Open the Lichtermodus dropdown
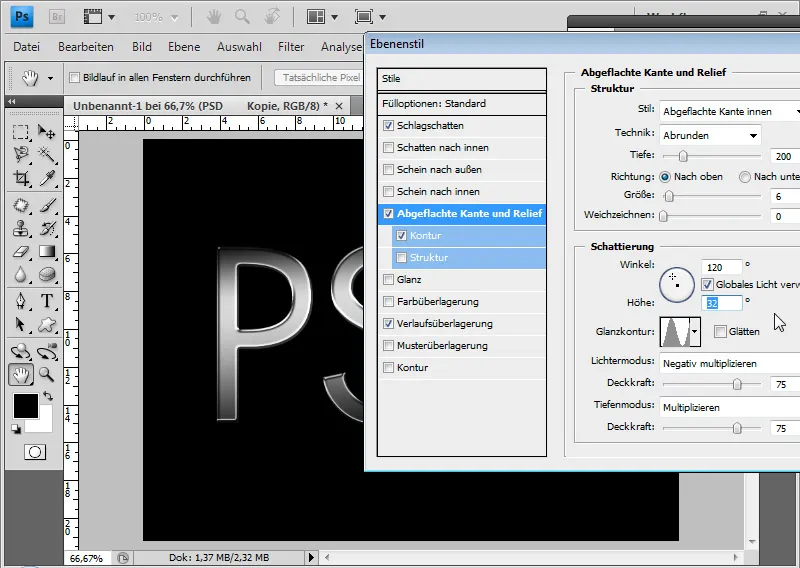 730,363
